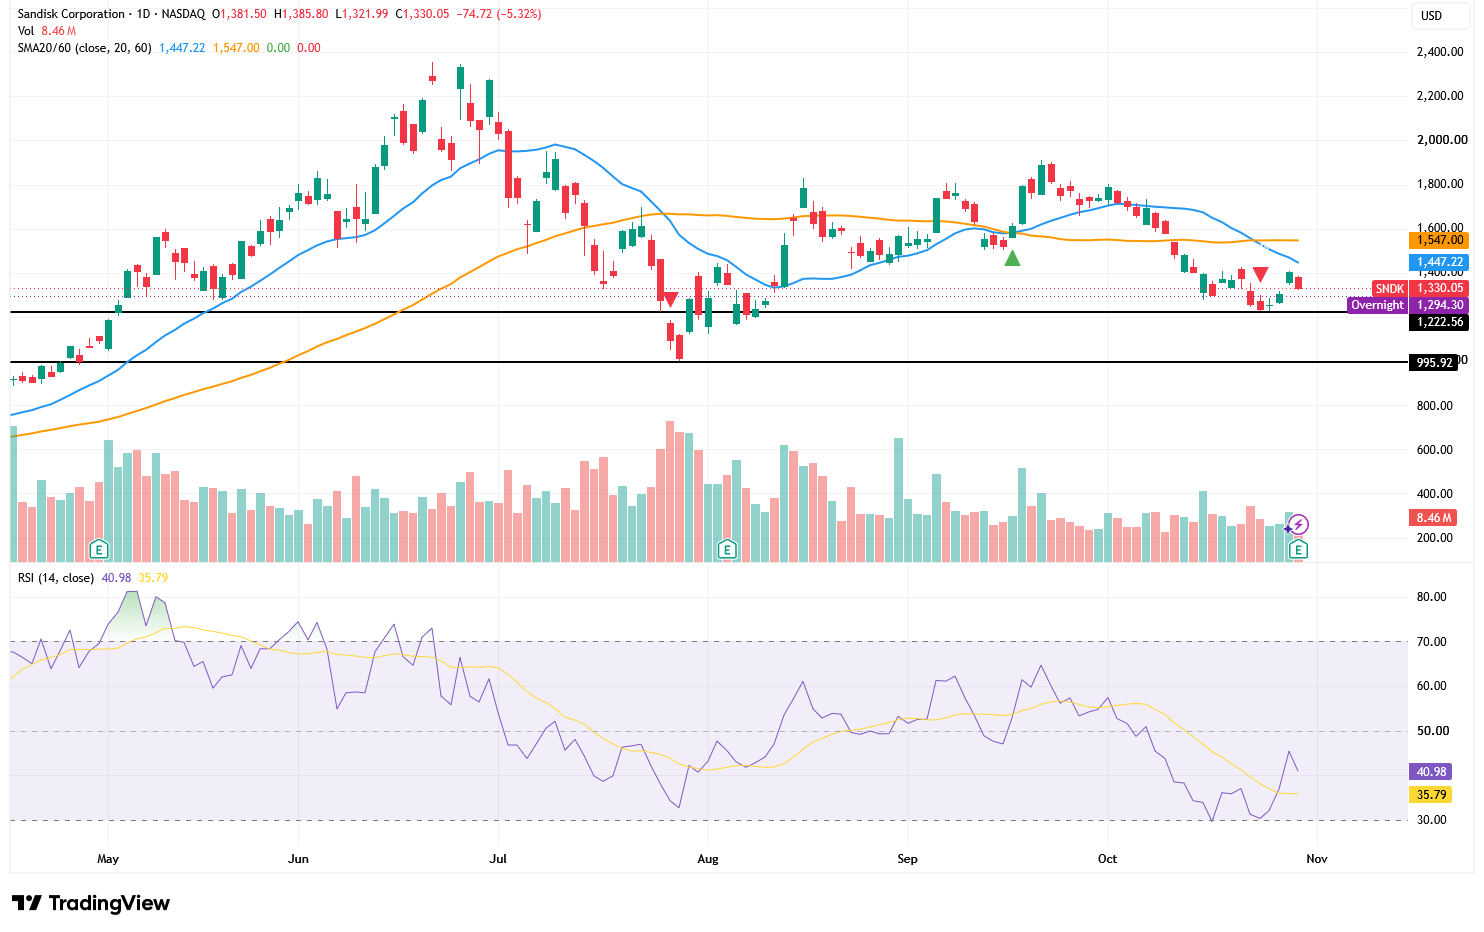Select the Sandisk Corporation symbol title
The height and width of the screenshot is (932, 1484).
(71, 14)
